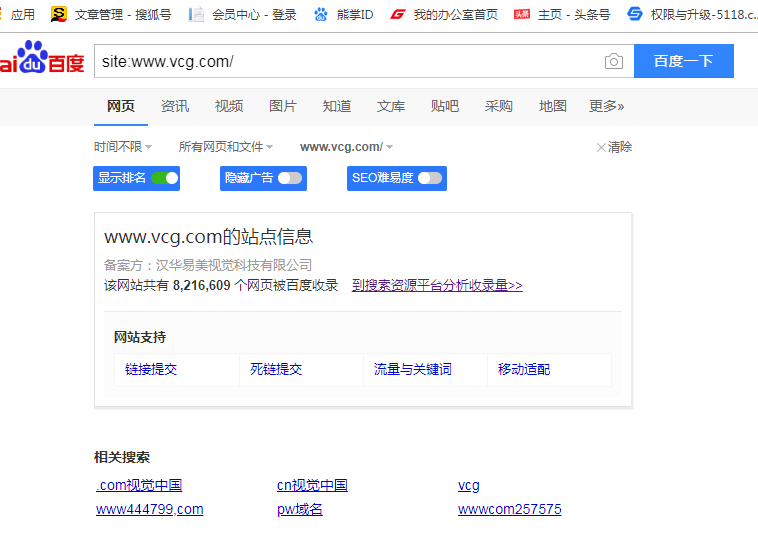758x544 pixels.
Task: Click the Baidu logo
Action: (x=42, y=58)
